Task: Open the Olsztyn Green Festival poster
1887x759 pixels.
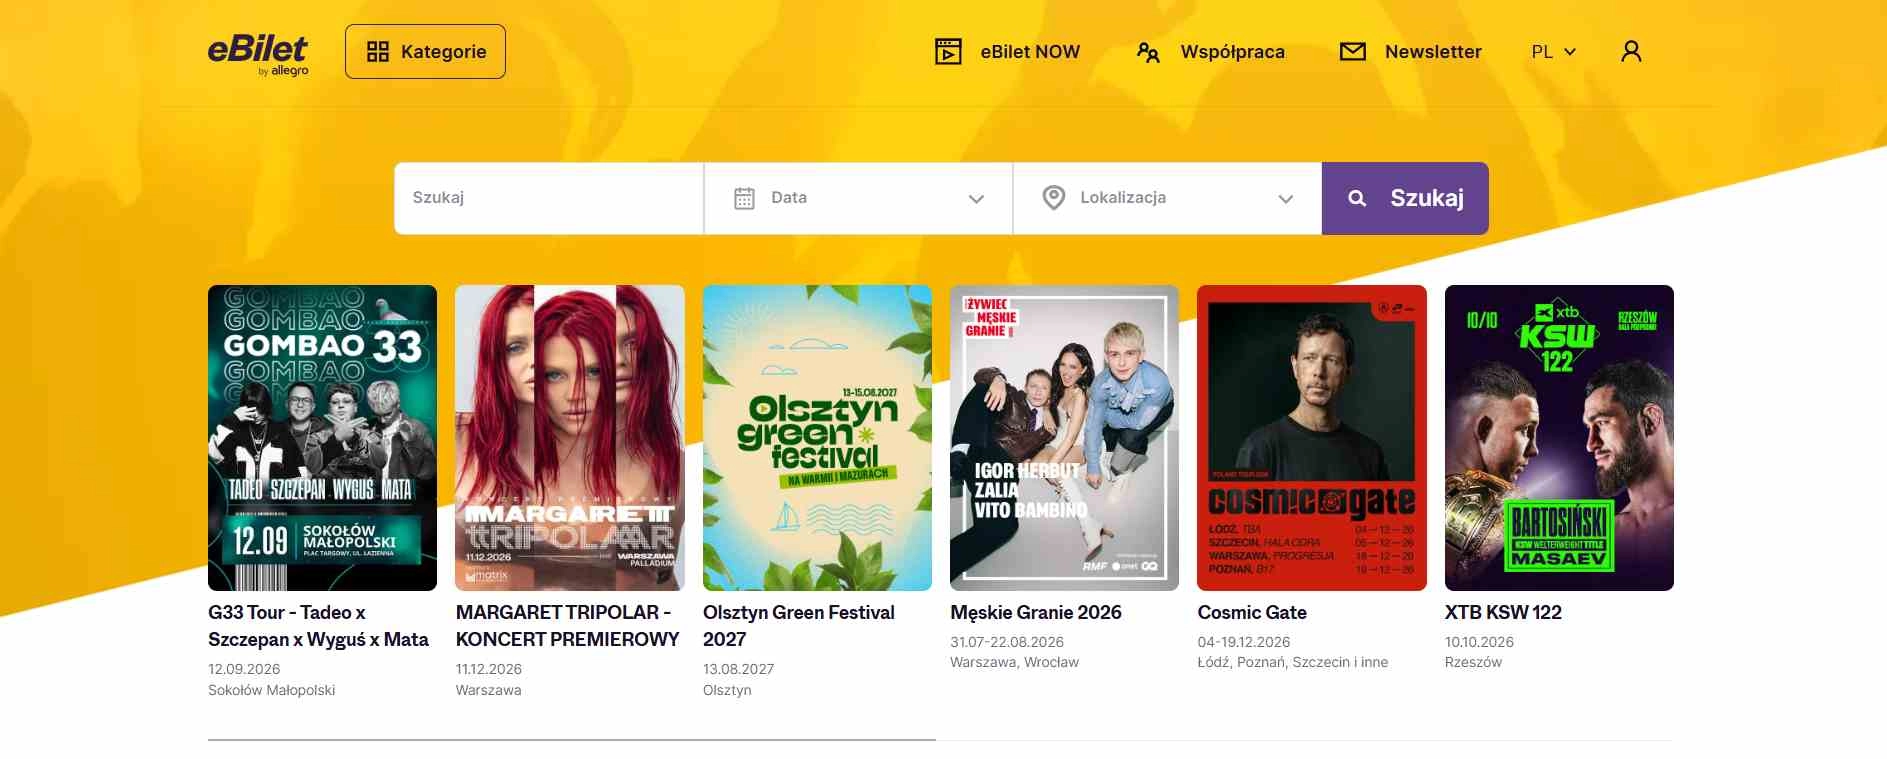Action: pyautogui.click(x=817, y=438)
